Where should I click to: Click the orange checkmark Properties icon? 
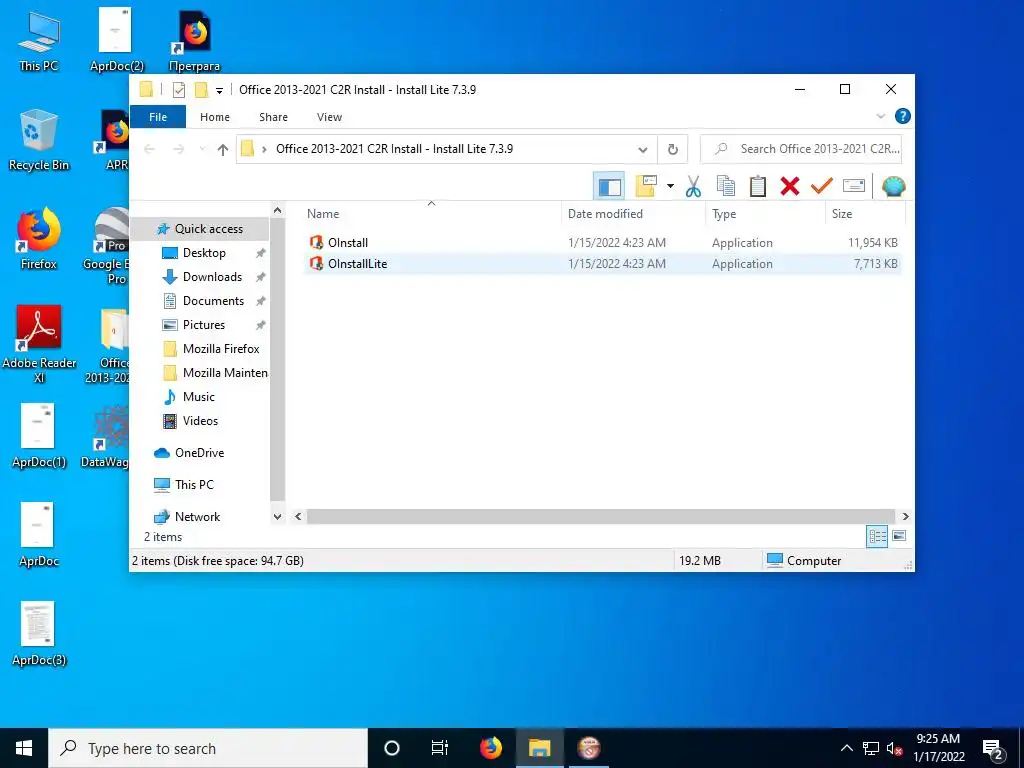coord(822,187)
